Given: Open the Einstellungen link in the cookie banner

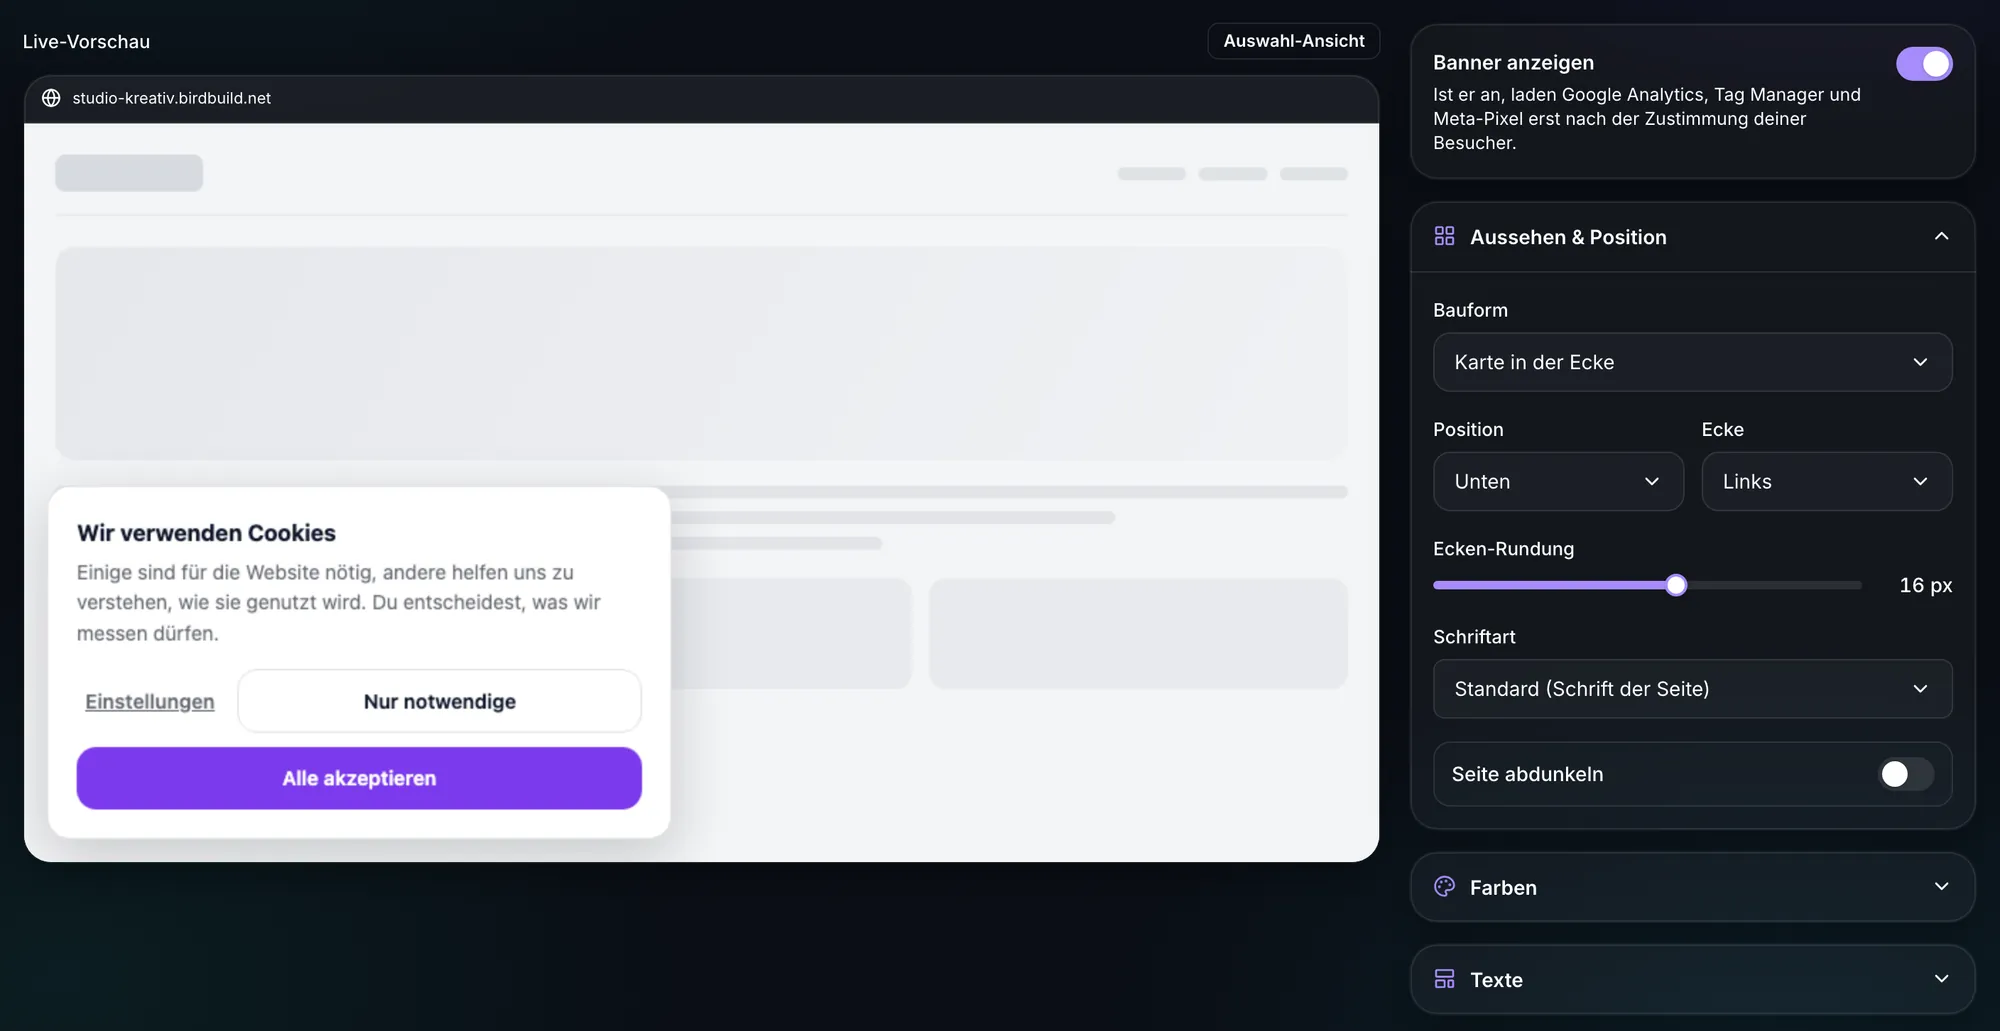Looking at the screenshot, I should point(150,702).
